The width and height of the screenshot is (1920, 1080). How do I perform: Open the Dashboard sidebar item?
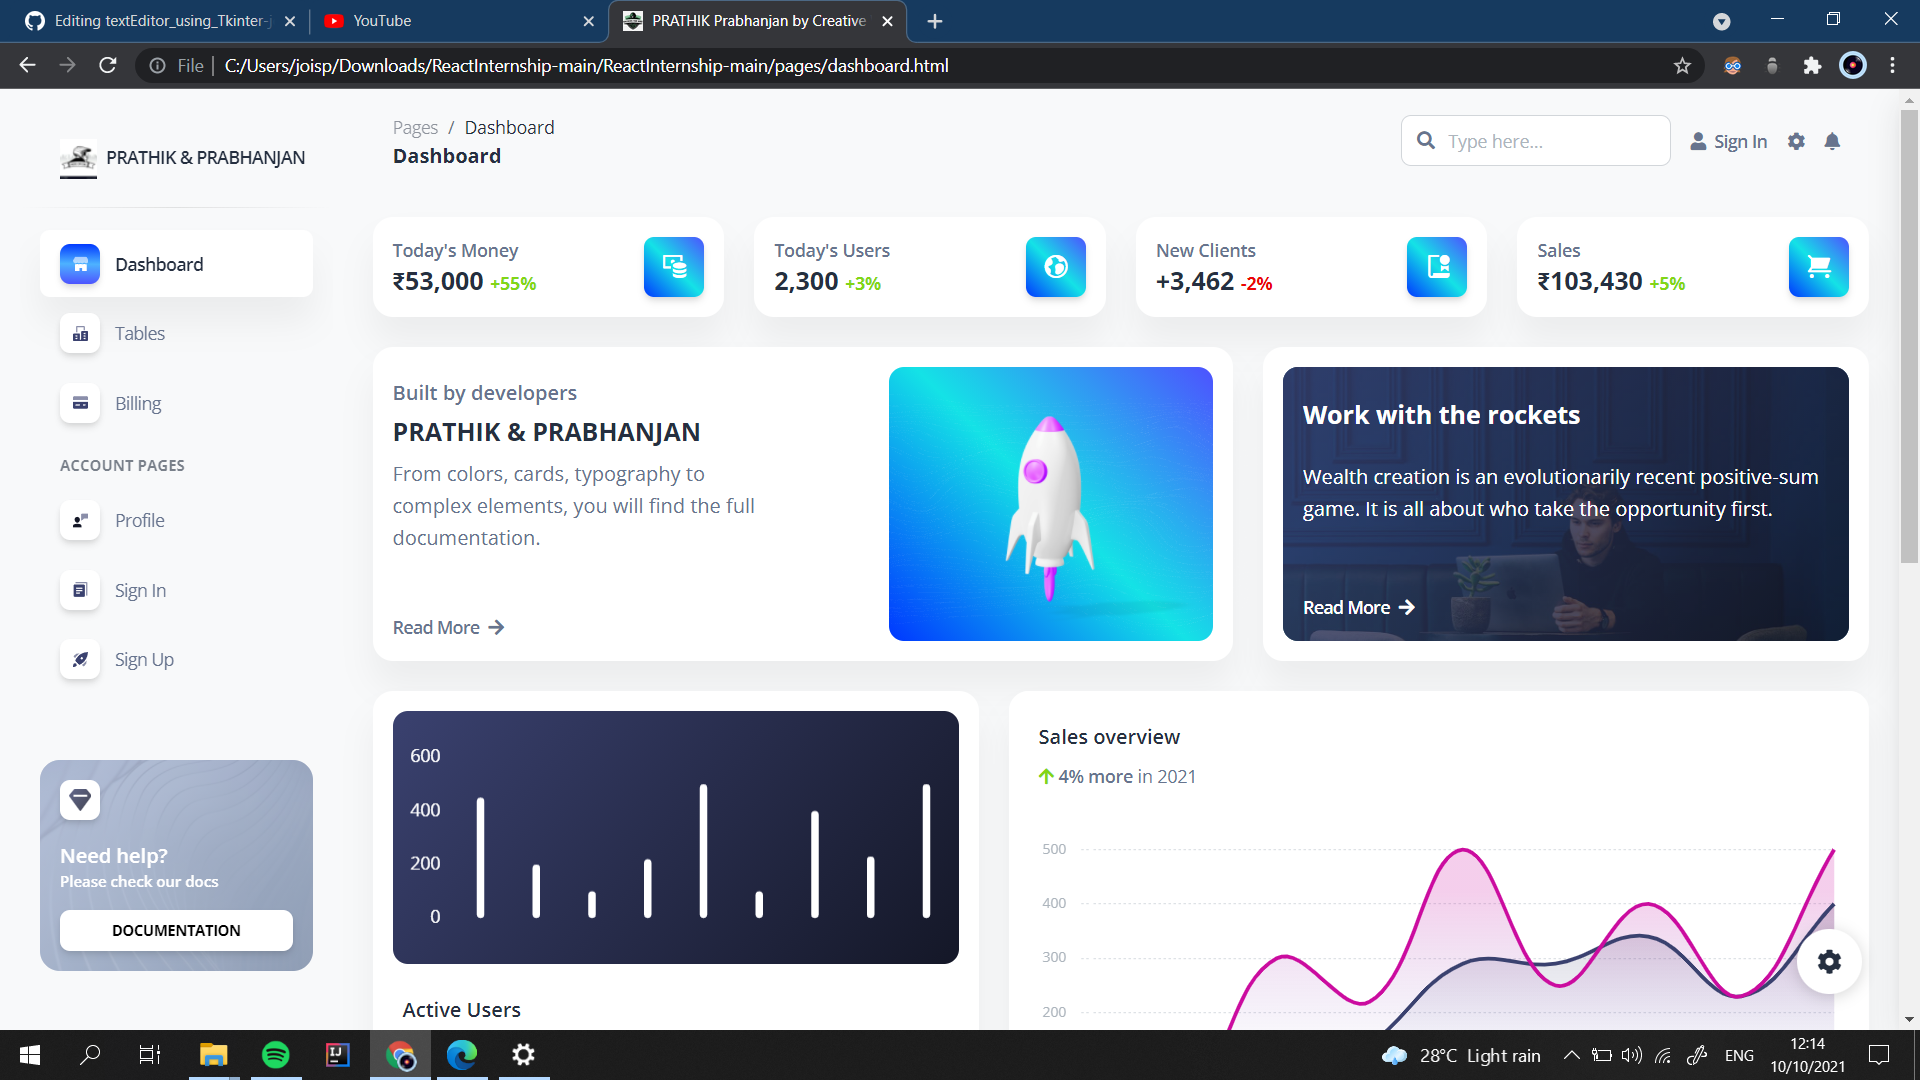[176, 264]
